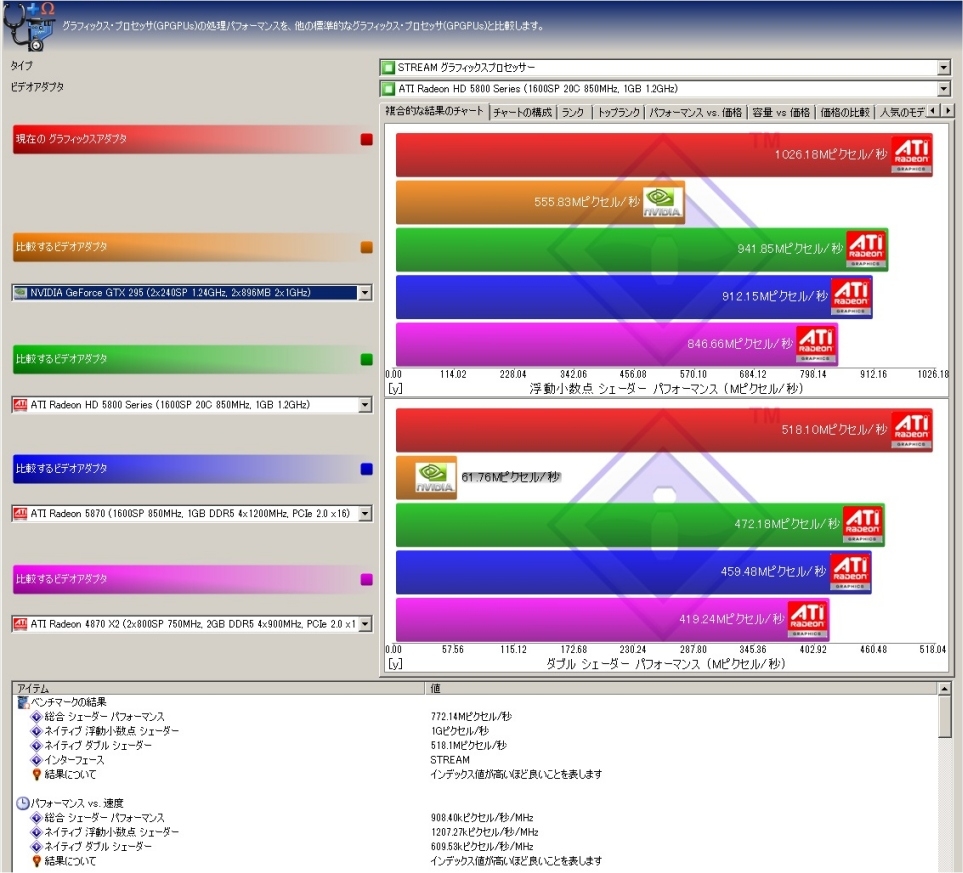Image resolution: width=963 pixels, height=873 pixels.
Task: Click ATI logo on 1026.18M red bar
Action: [911, 155]
